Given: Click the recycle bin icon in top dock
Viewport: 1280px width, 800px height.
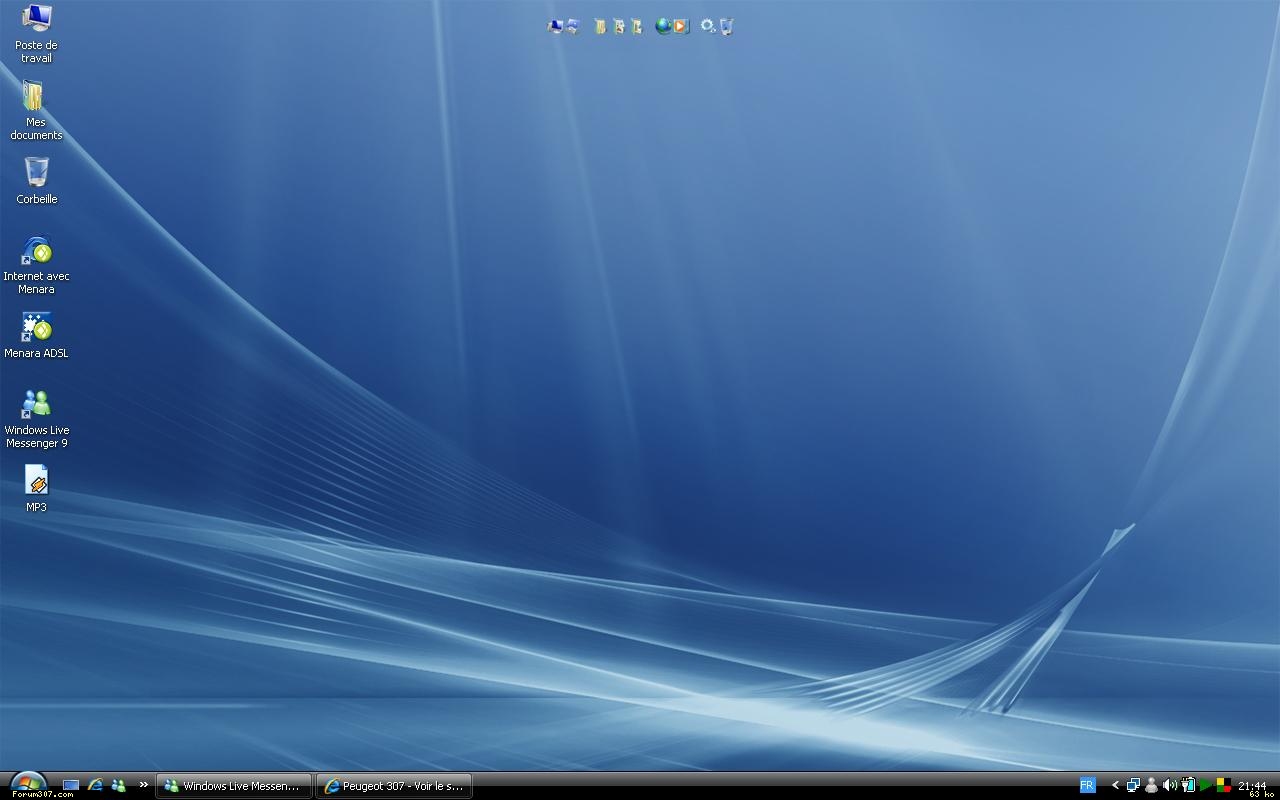Looking at the screenshot, I should [727, 27].
